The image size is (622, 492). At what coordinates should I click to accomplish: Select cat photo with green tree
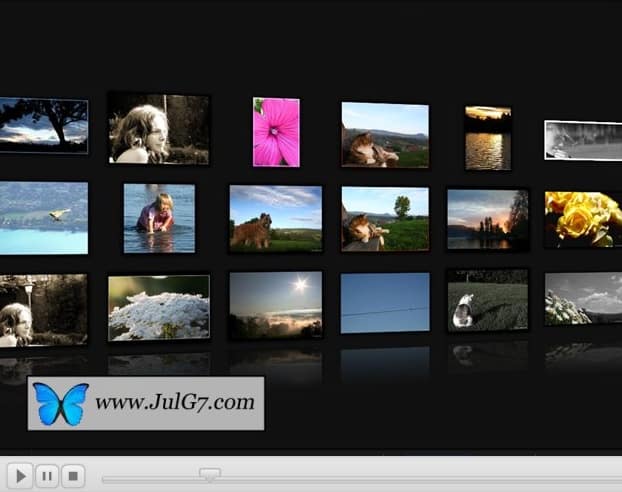(x=385, y=219)
